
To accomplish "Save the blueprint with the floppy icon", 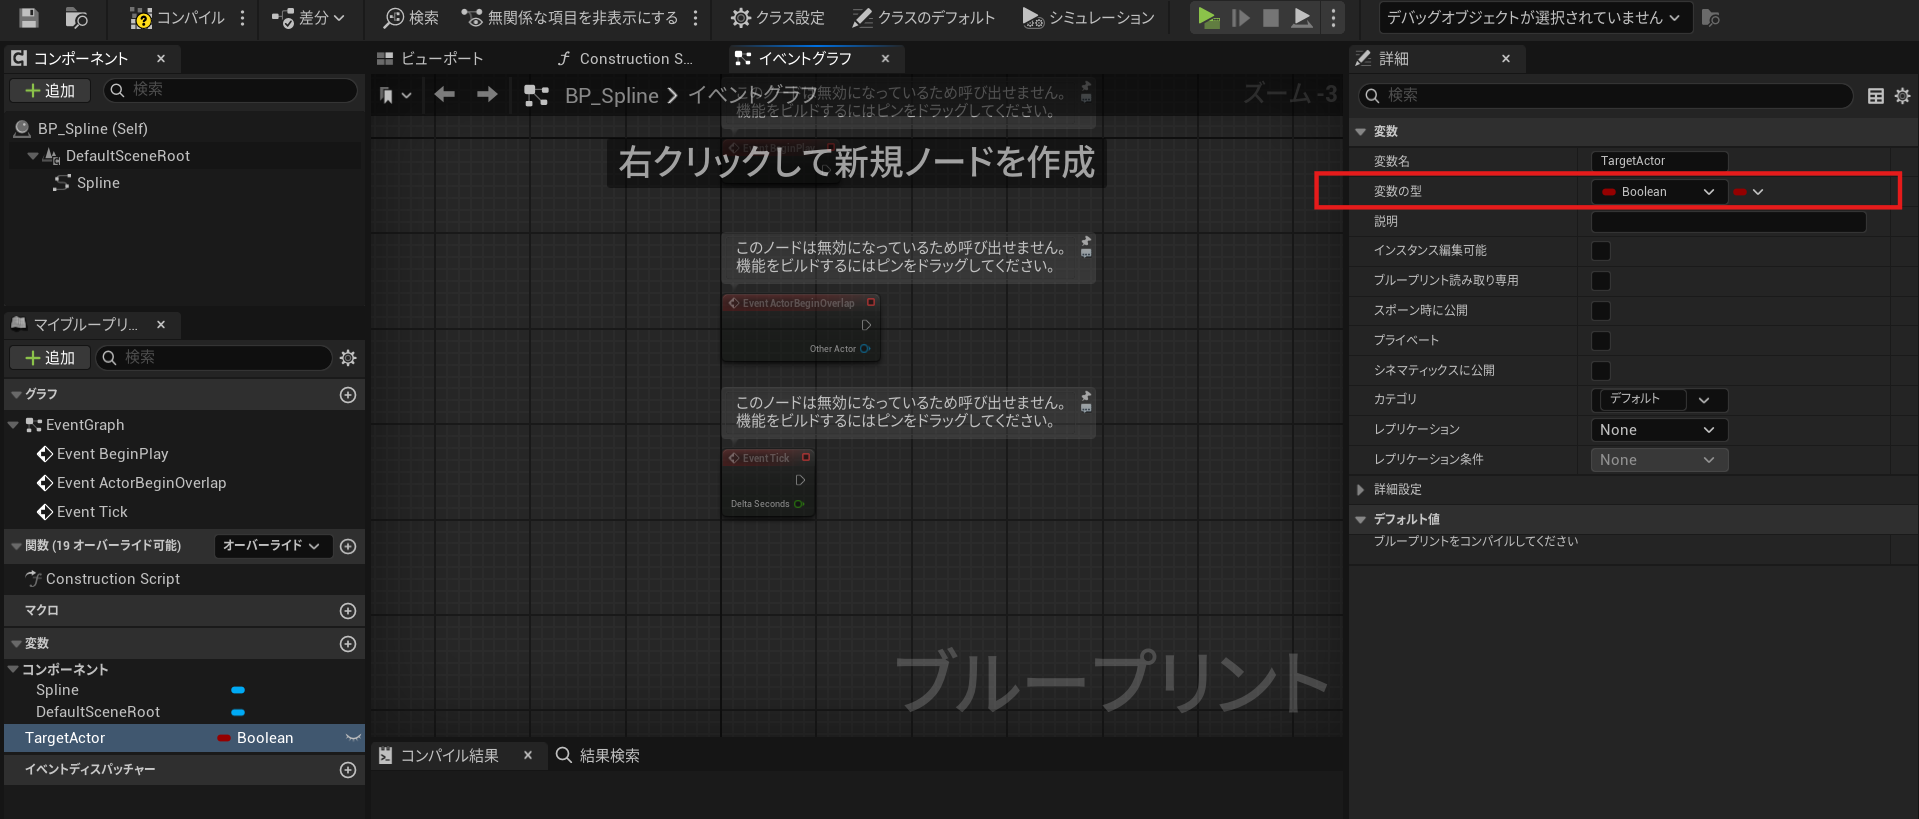I will click(x=29, y=17).
